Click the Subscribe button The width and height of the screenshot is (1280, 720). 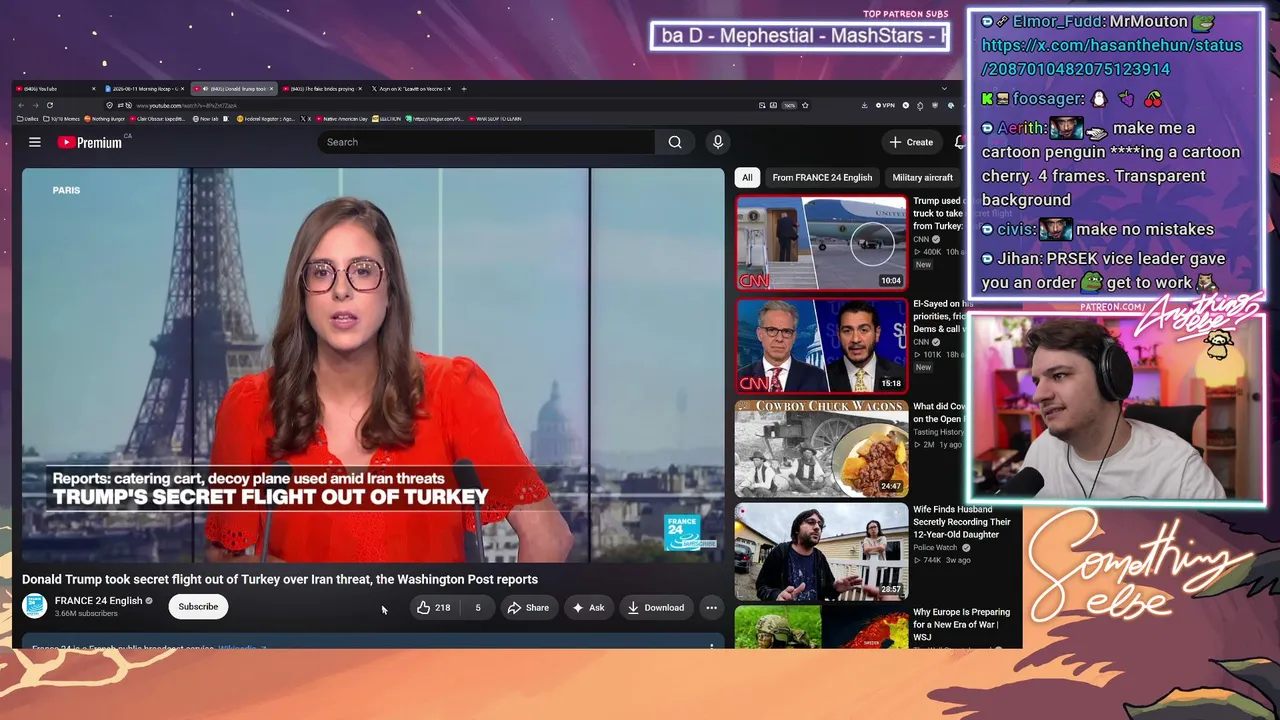(198, 607)
